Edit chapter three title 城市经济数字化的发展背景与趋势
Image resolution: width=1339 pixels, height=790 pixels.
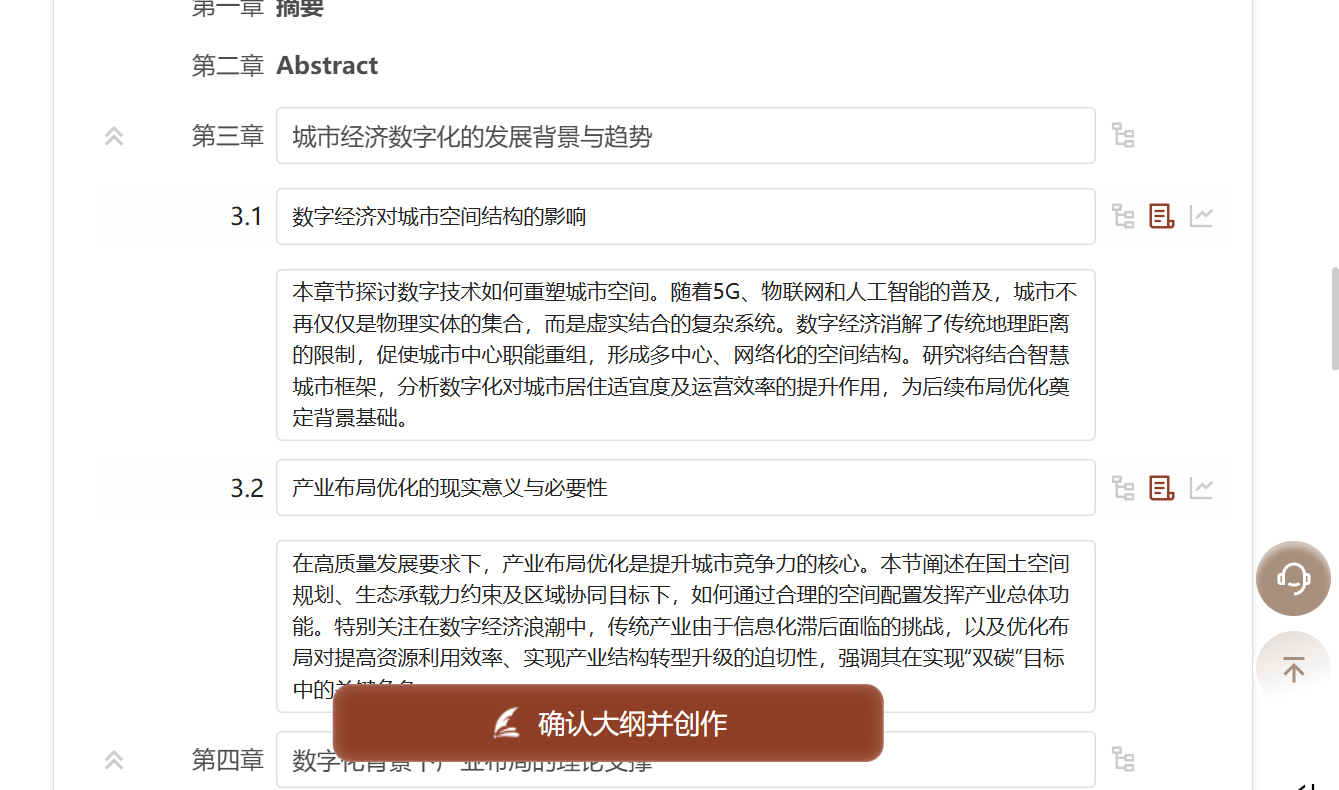686,136
